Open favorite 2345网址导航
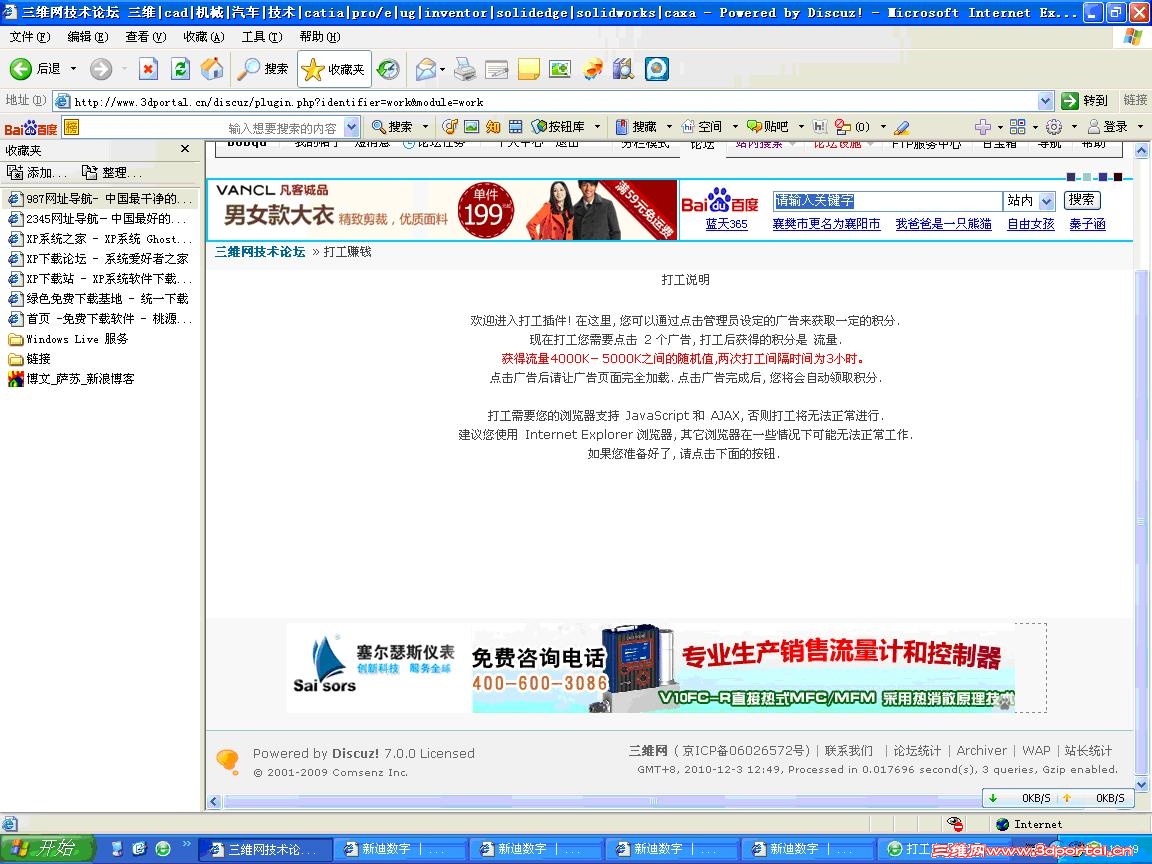The height and width of the screenshot is (864, 1152). [98, 219]
